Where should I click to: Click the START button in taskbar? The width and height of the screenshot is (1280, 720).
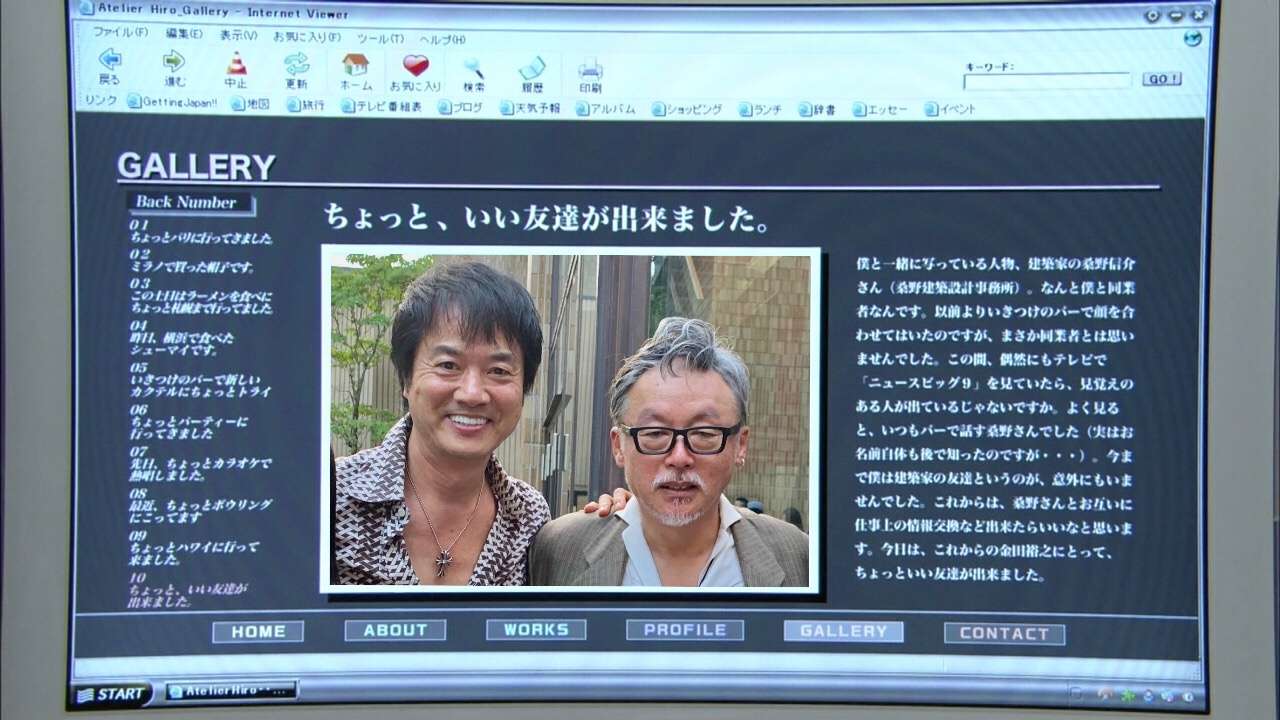(112, 693)
